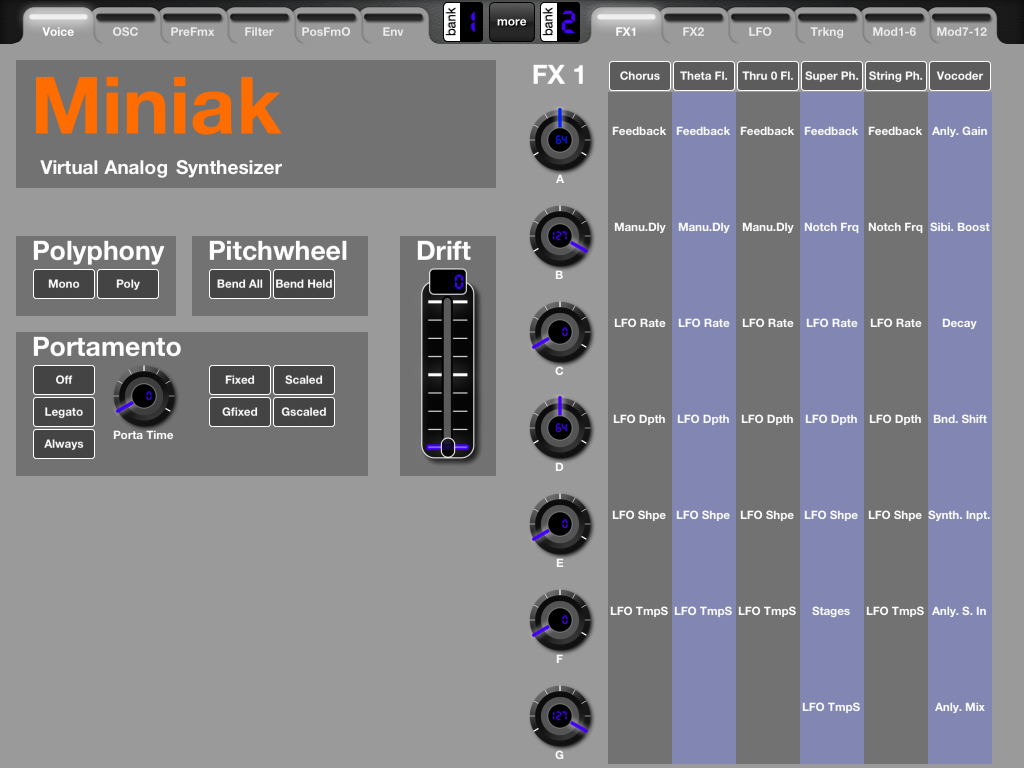Select the FX1 tab

click(x=626, y=26)
